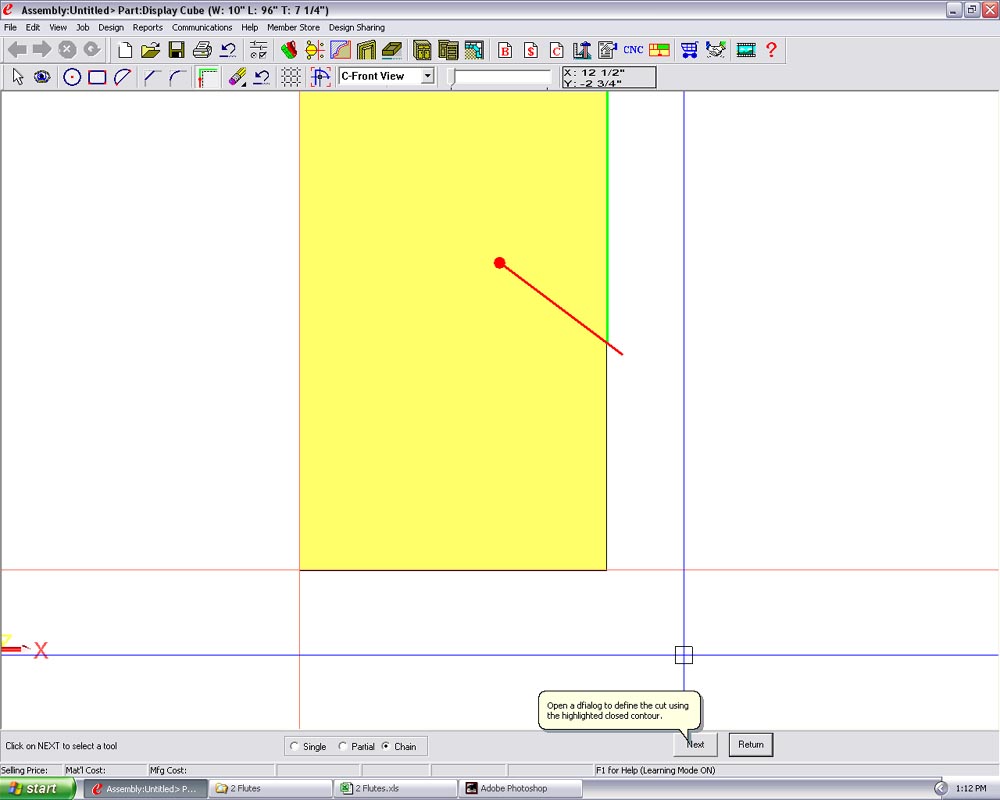Select the rectangle drawing tool
Image resolution: width=1000 pixels, height=800 pixels.
(97, 77)
